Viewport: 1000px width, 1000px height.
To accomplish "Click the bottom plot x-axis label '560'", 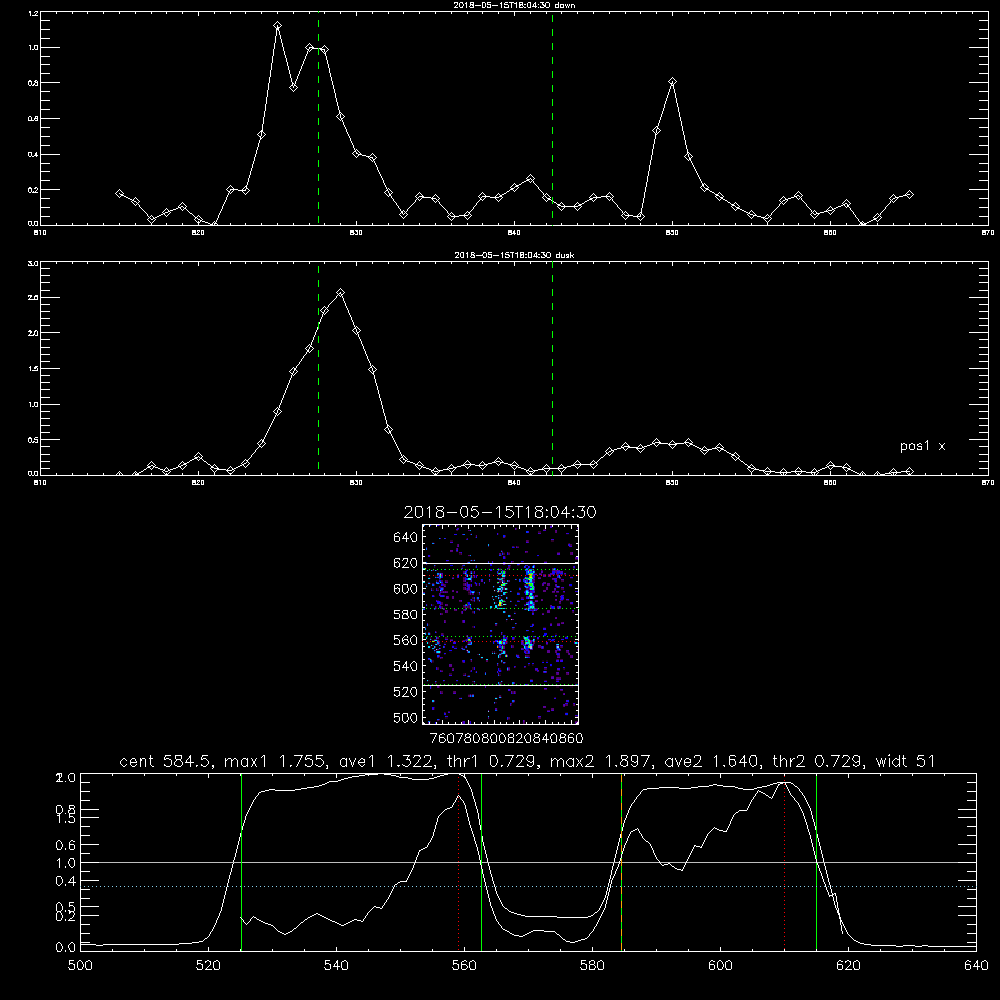I will tap(464, 966).
